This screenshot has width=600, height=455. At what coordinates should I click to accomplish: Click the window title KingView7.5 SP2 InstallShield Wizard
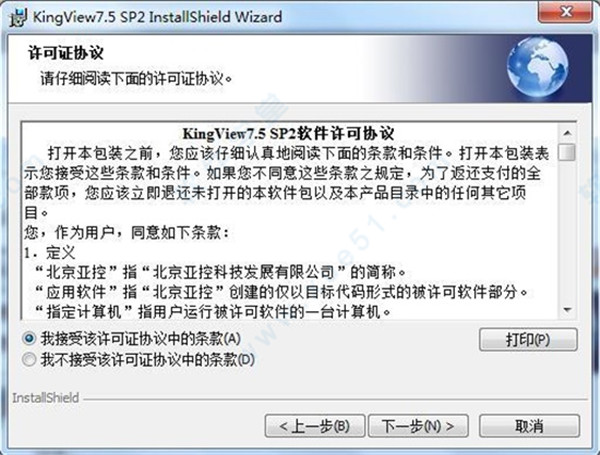[x=158, y=17]
